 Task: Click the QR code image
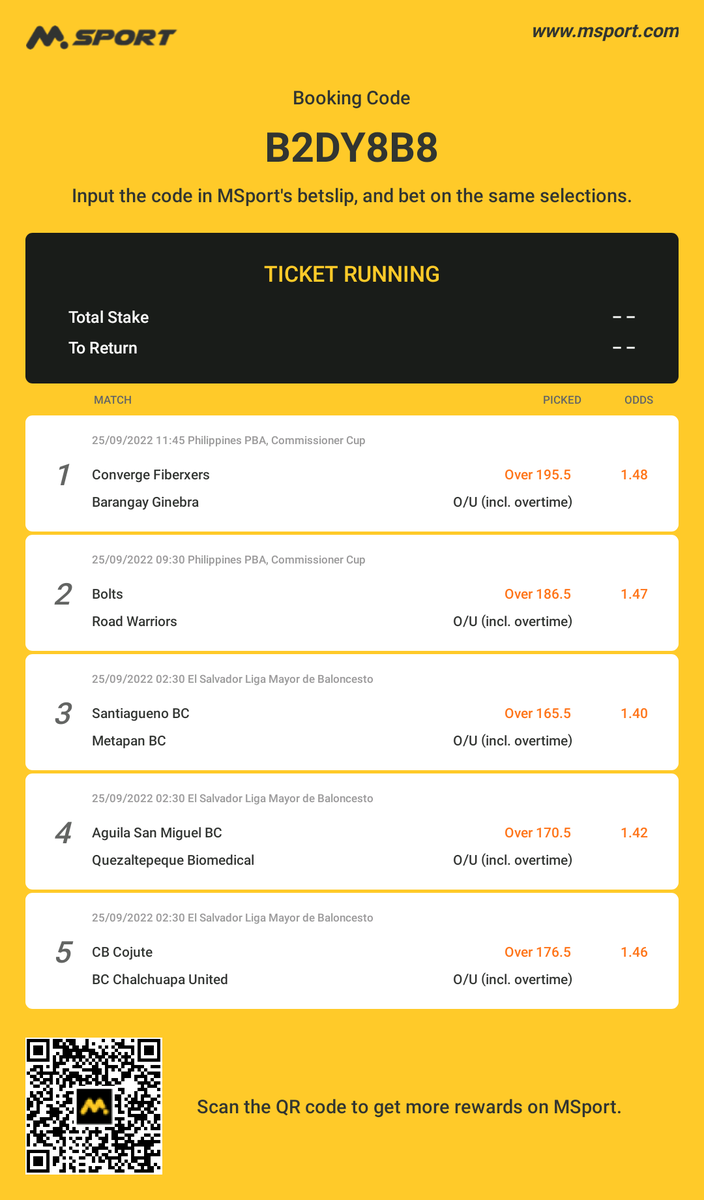[x=94, y=1106]
